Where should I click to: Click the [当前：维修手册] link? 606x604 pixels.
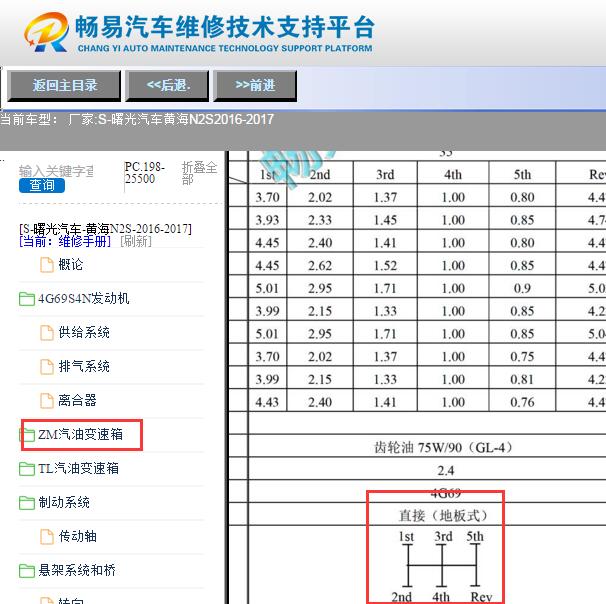[x=65, y=242]
